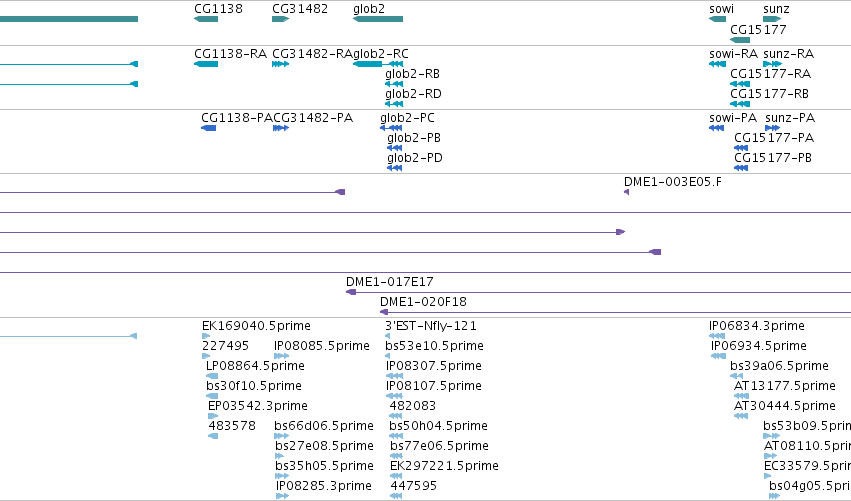851x501 pixels.
Task: Select the EK169040.5prime EST
Action: coord(256,326)
